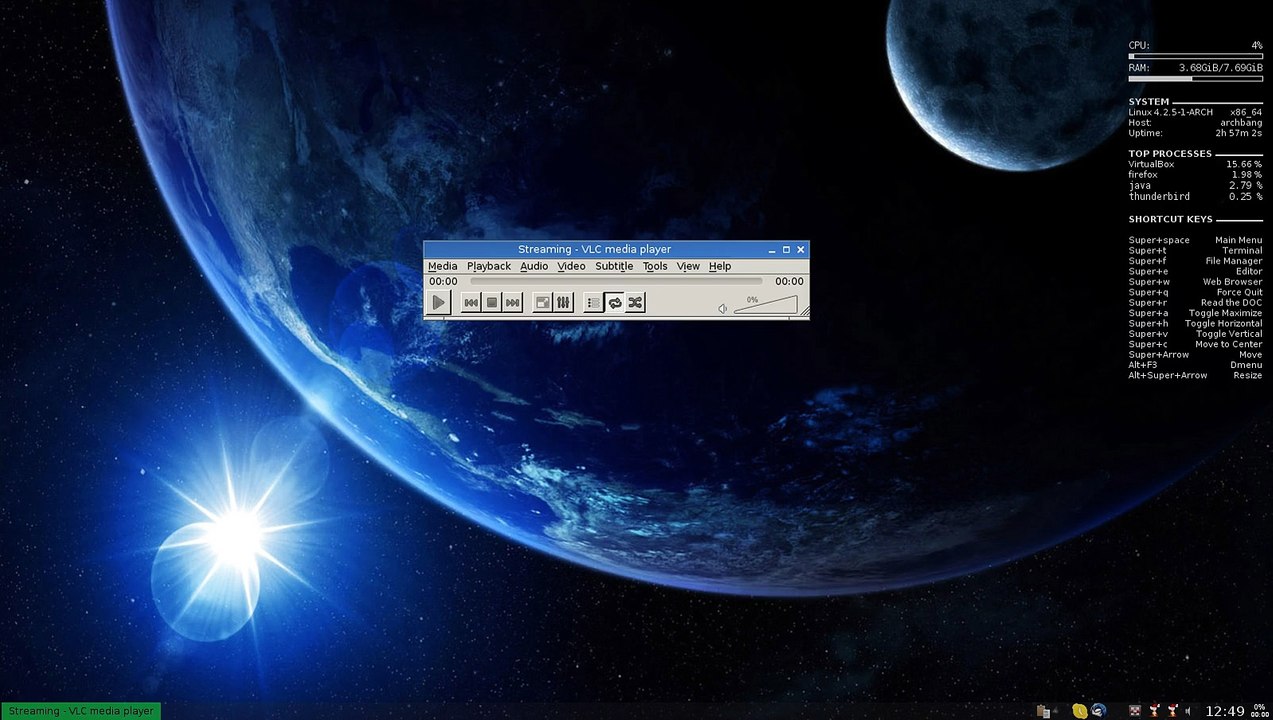
Task: Toggle loop mode in VLC
Action: (614, 302)
